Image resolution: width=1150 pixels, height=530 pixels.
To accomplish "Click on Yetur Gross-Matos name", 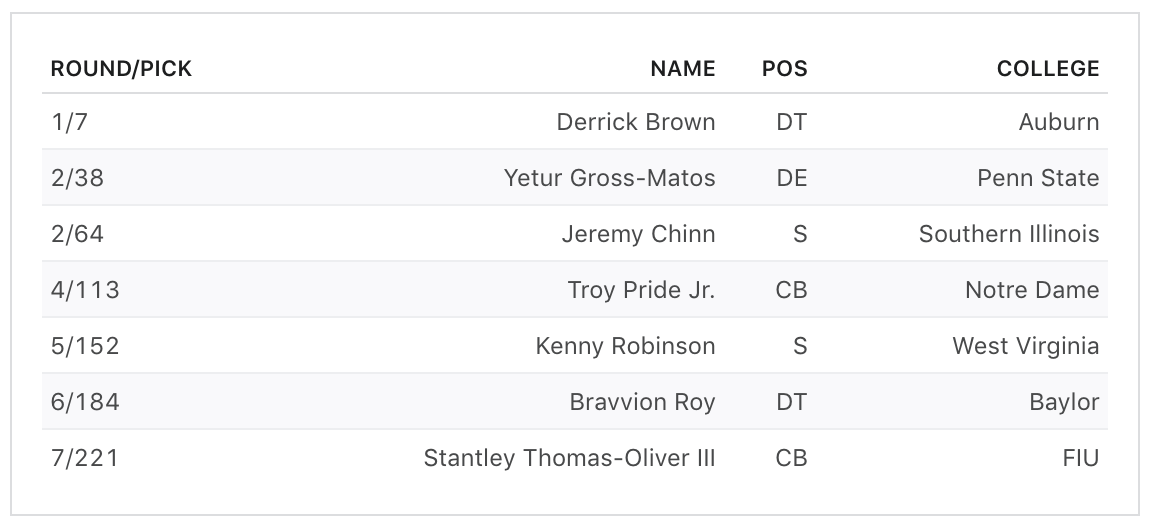I will pos(609,178).
